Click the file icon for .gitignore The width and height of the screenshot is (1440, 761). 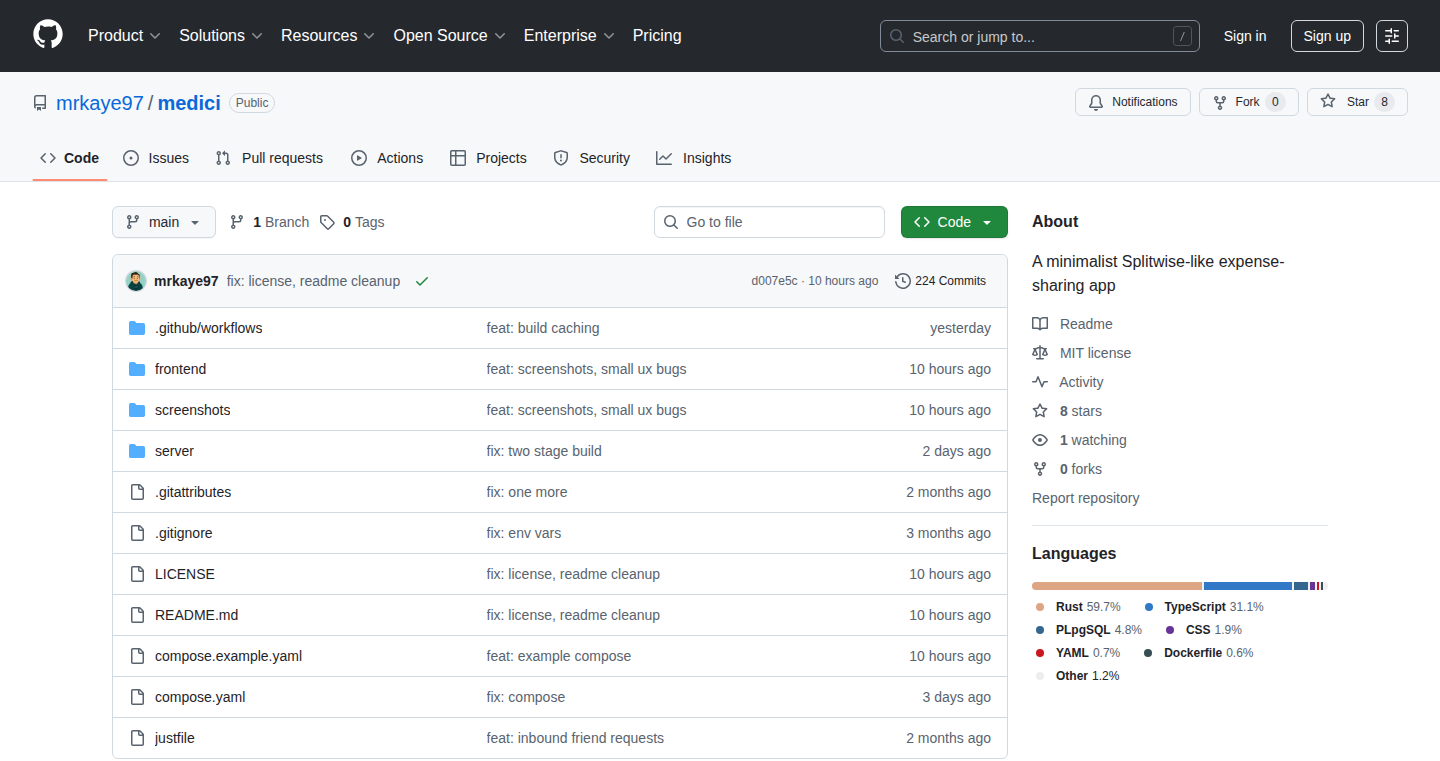click(x=137, y=533)
